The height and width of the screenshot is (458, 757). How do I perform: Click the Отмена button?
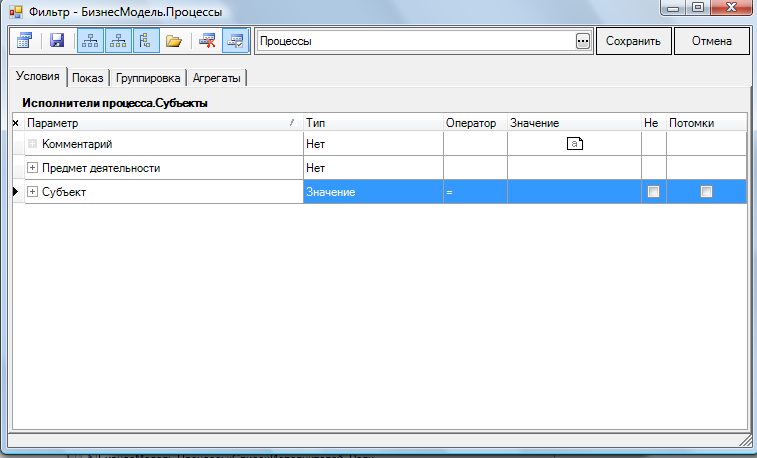point(711,42)
